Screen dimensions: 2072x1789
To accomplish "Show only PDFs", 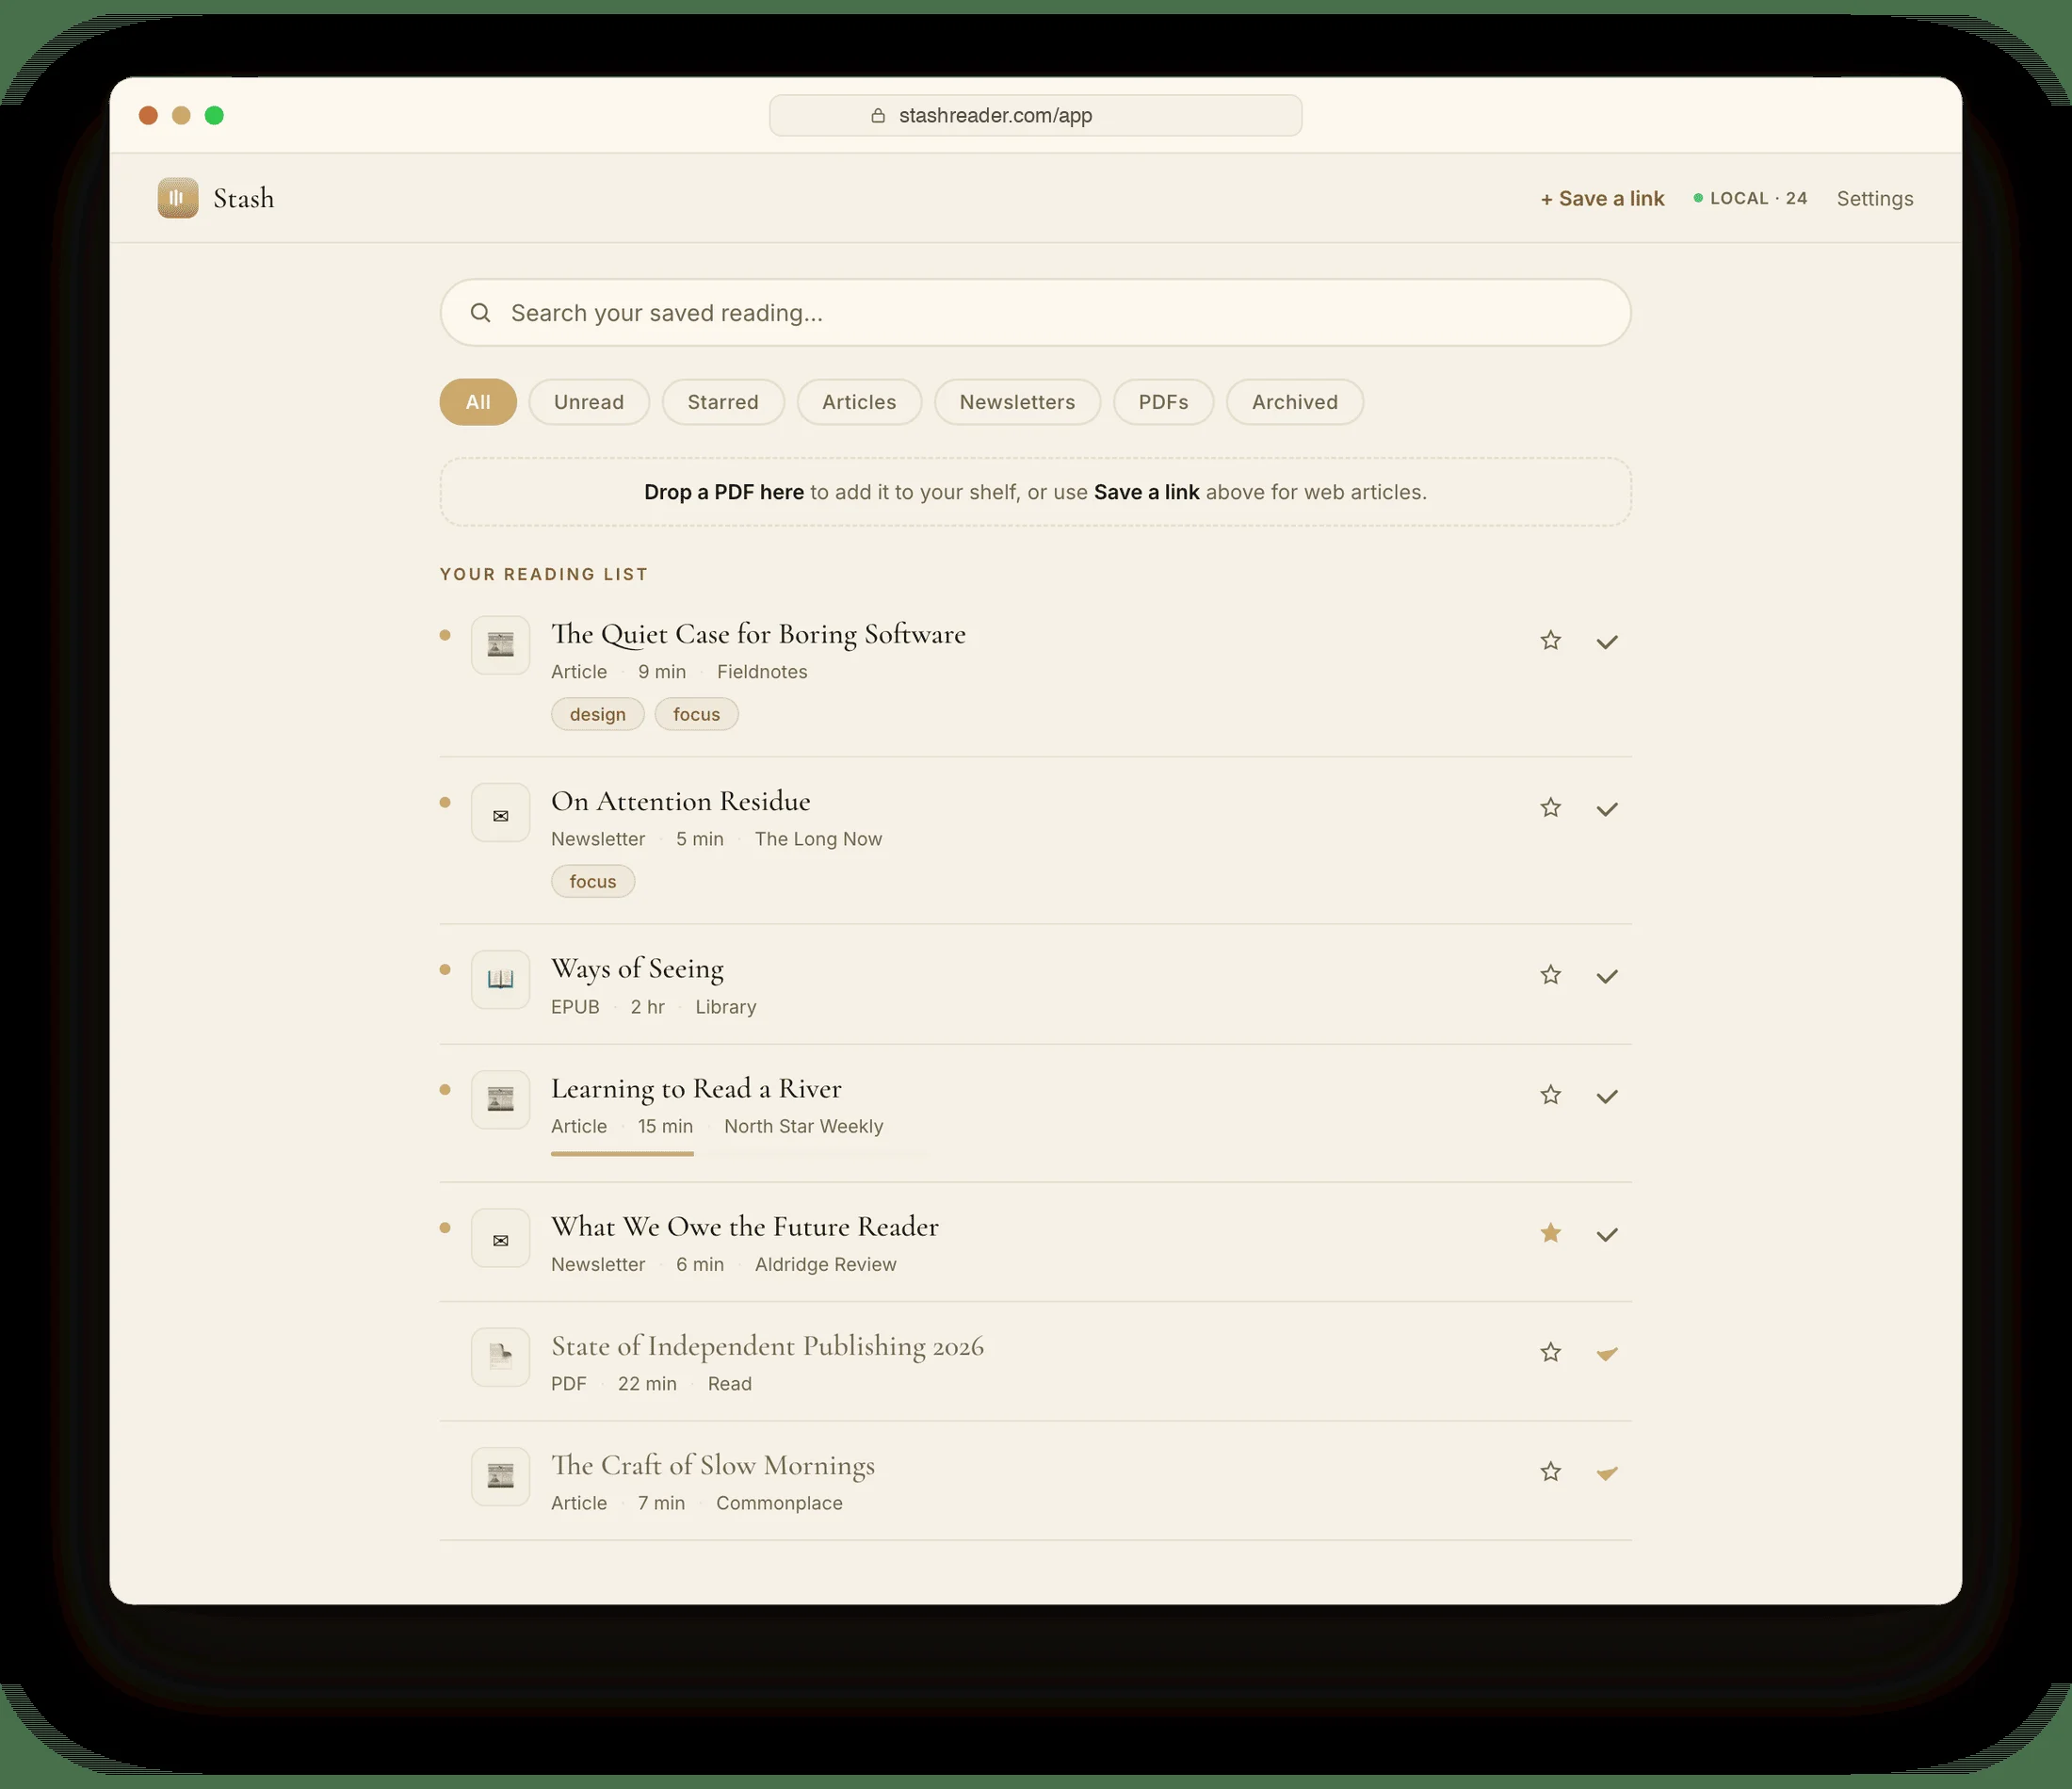I will (1163, 402).
